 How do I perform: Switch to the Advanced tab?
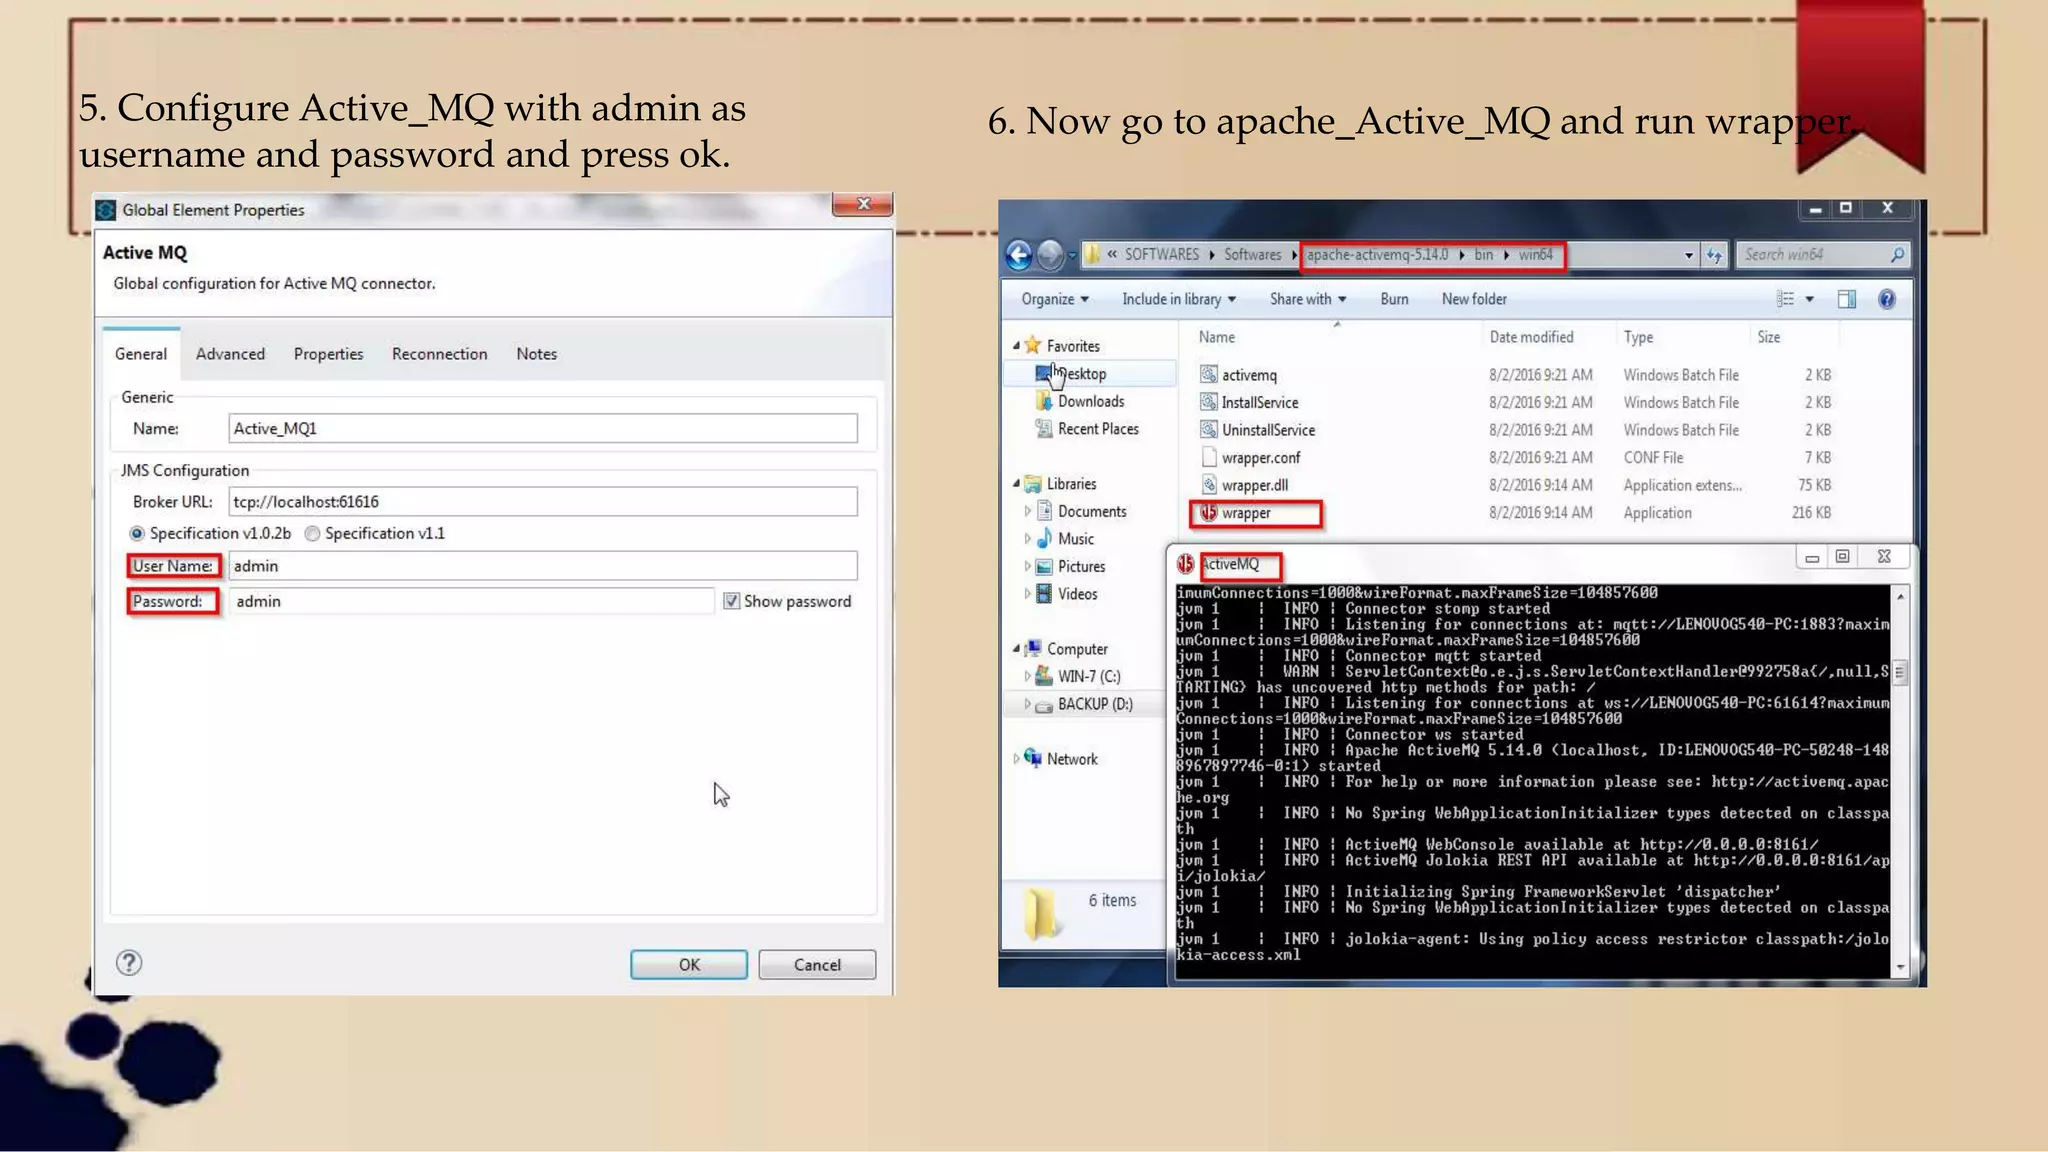(230, 354)
